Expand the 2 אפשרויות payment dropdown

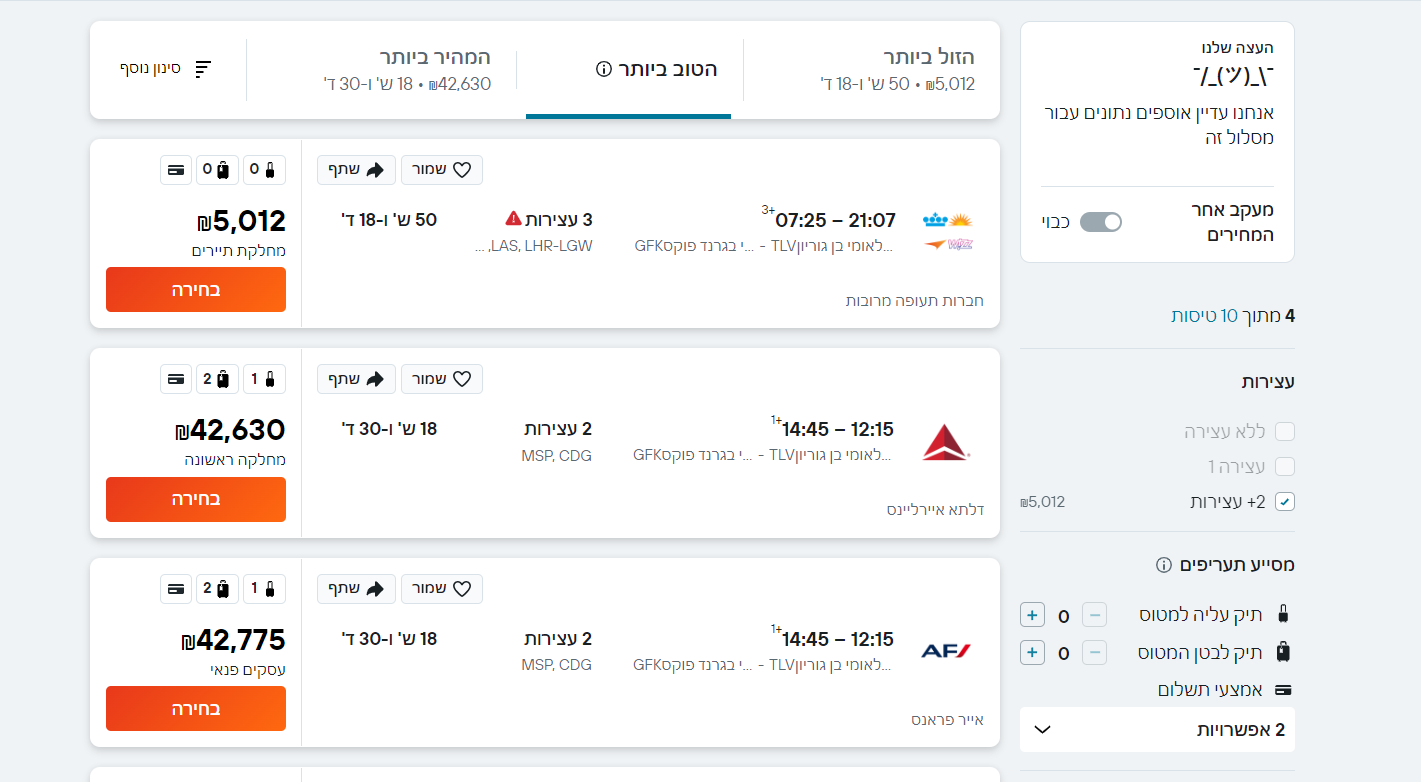(x=1157, y=730)
